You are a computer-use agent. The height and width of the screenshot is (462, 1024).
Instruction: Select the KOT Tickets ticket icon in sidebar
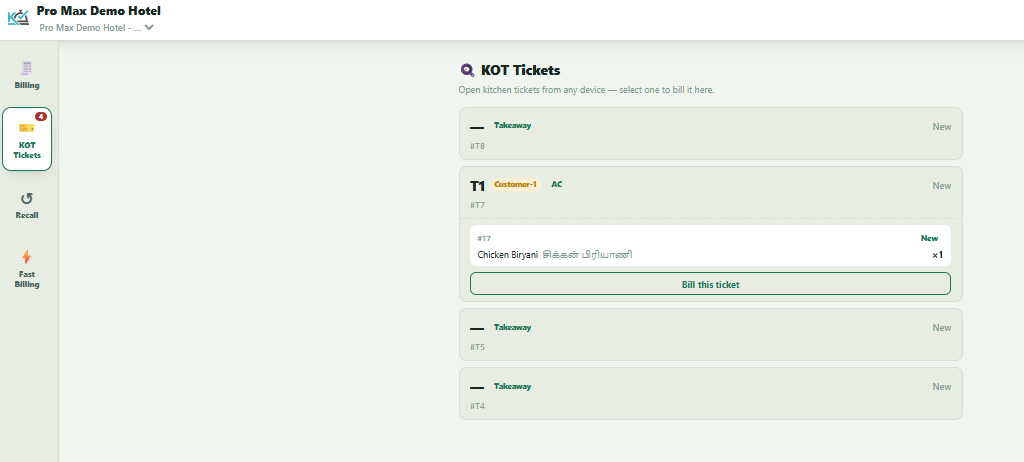(26, 127)
